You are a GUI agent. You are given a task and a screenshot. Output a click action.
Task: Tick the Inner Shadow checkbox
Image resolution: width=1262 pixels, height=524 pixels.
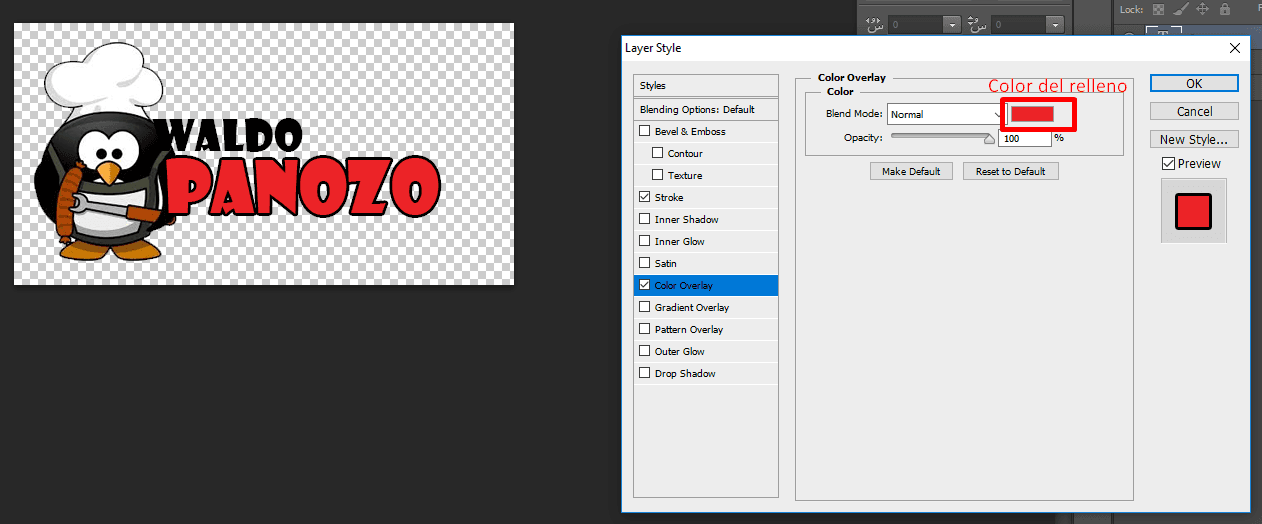click(x=645, y=219)
